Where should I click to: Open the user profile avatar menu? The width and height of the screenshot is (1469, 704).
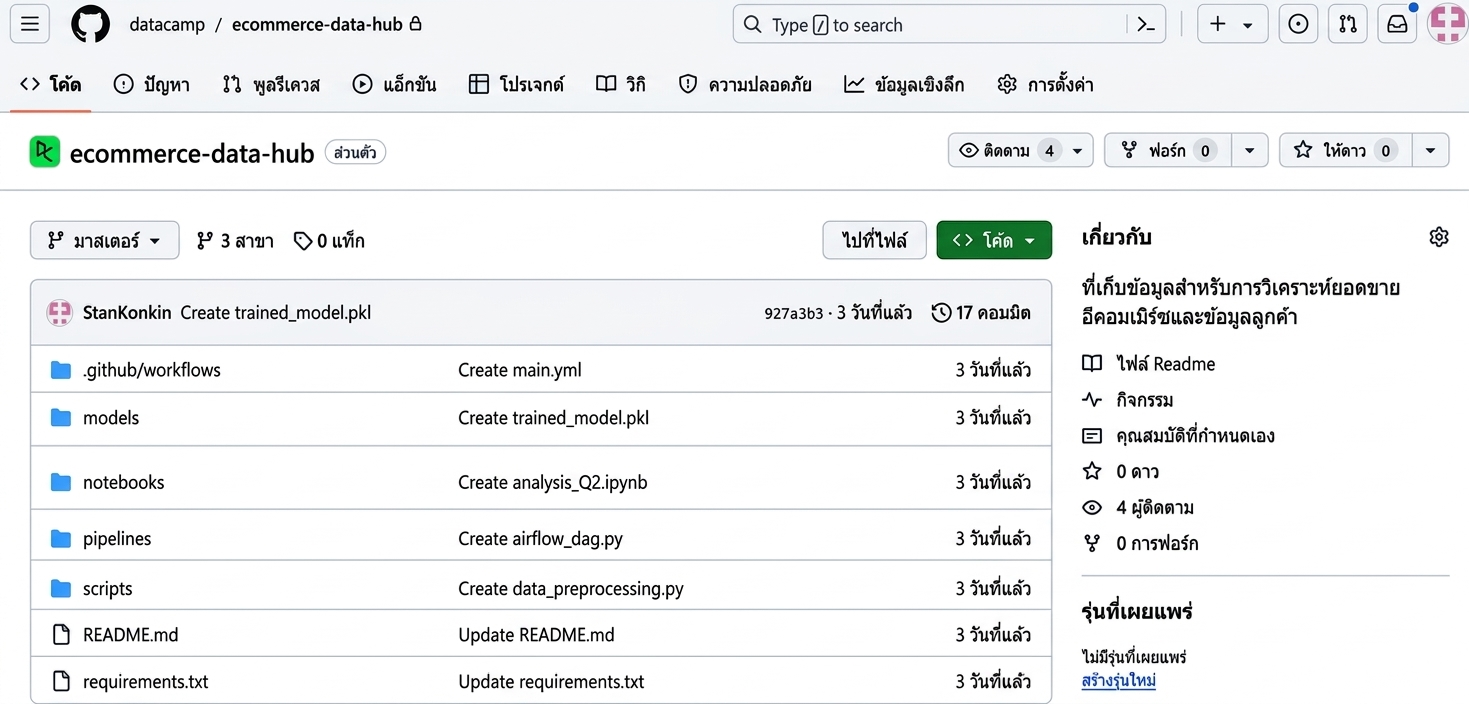point(1446,24)
